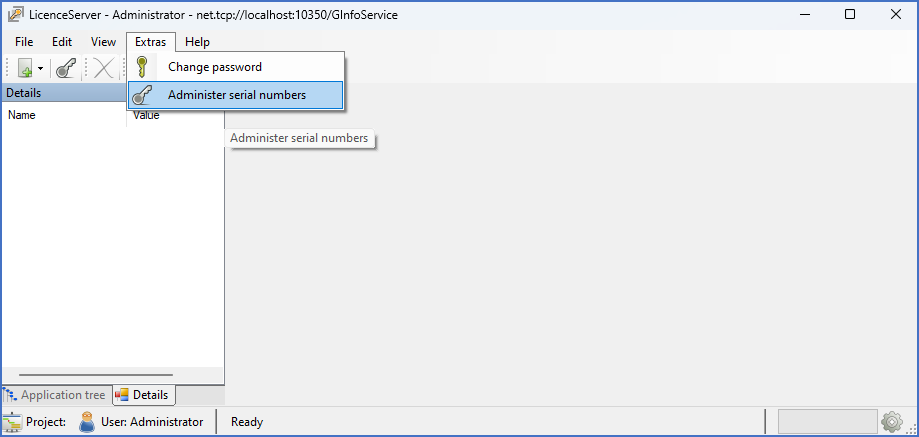Minimize the LicenceServer window
The image size is (919, 437).
click(x=804, y=15)
